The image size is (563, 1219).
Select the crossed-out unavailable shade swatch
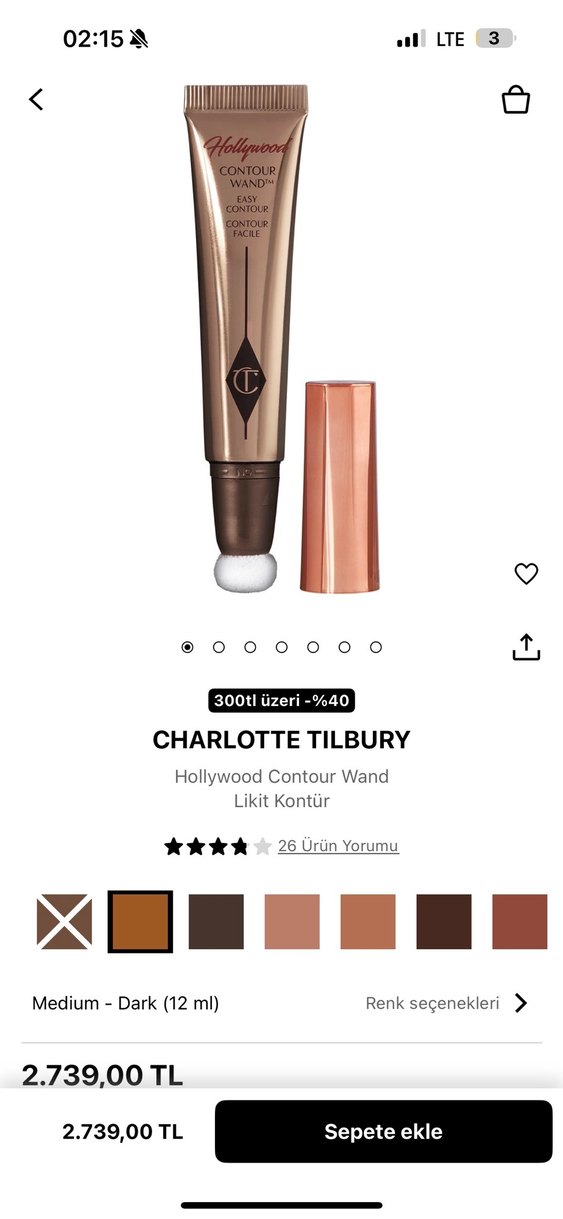(64, 922)
